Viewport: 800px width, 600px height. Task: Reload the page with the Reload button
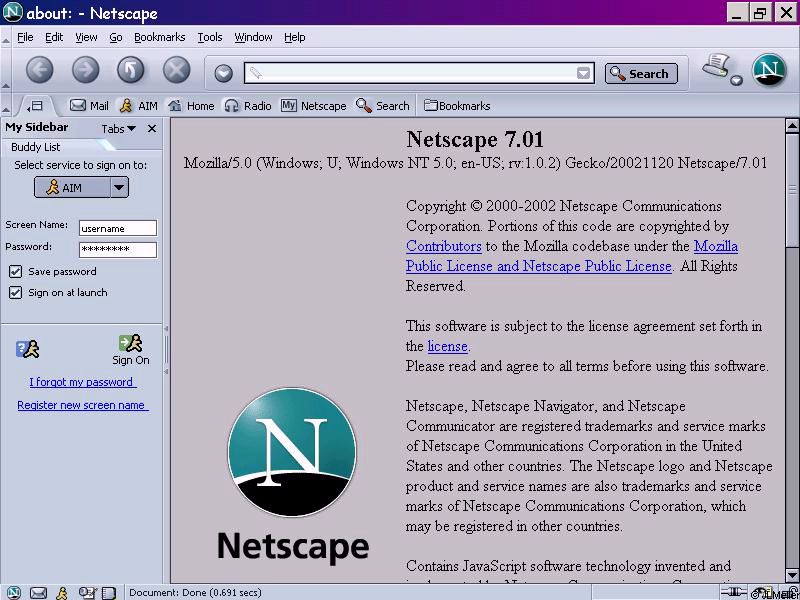point(131,70)
